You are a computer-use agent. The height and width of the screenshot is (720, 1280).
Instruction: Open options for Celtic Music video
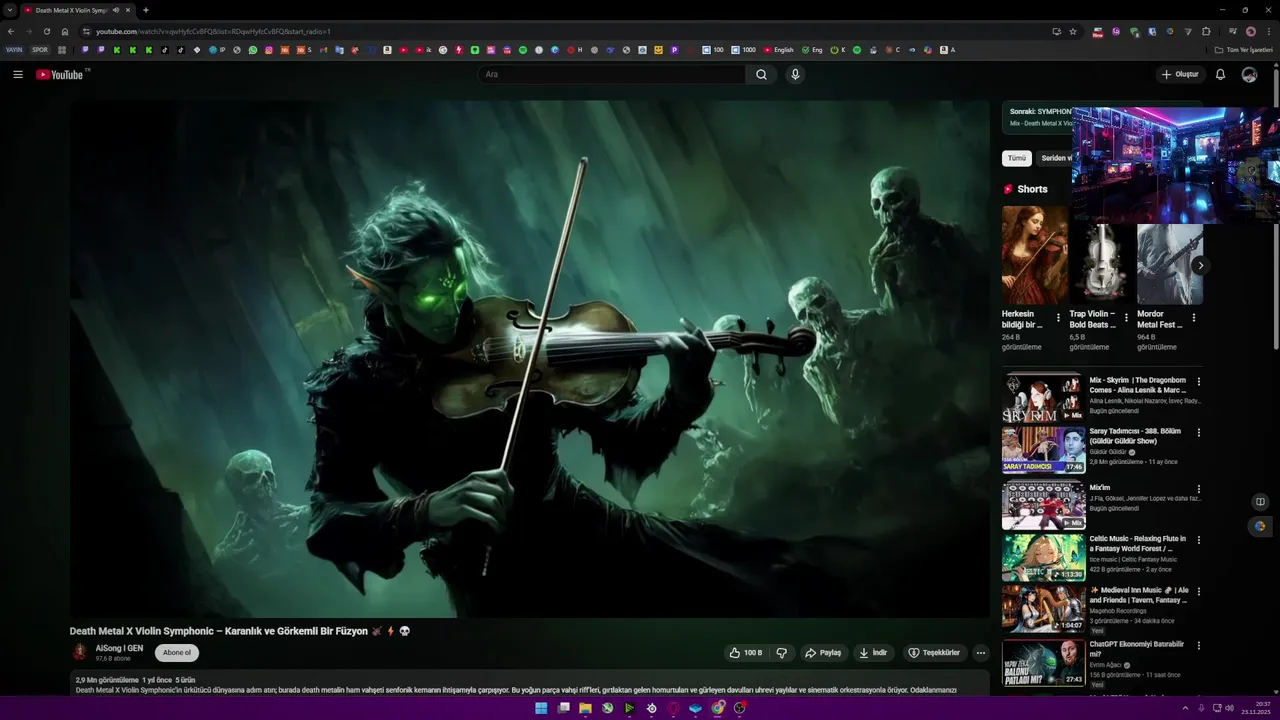(x=1199, y=540)
